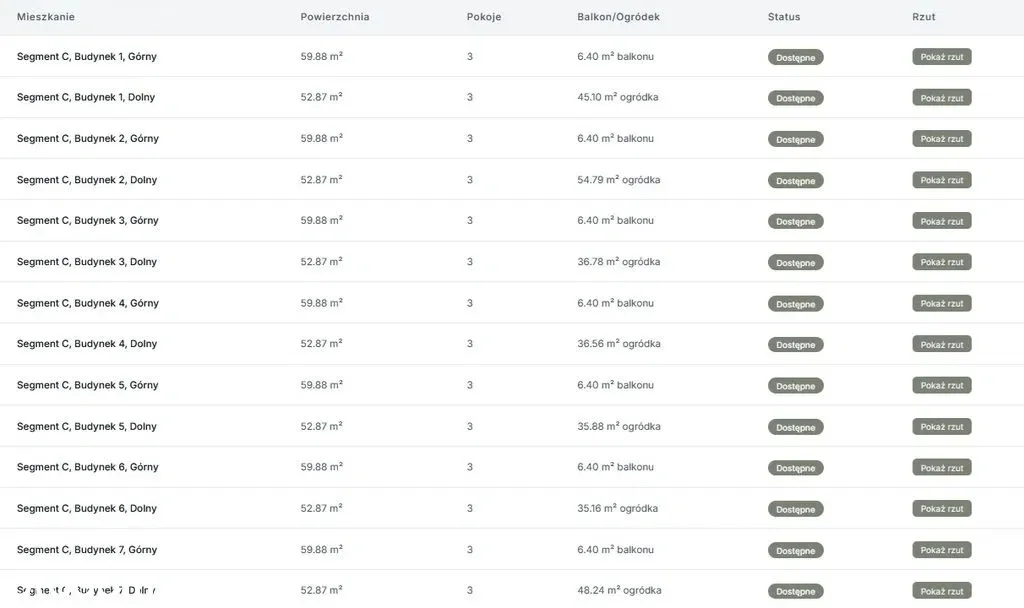Click the 54.79 m² ogródka cell

pos(618,180)
